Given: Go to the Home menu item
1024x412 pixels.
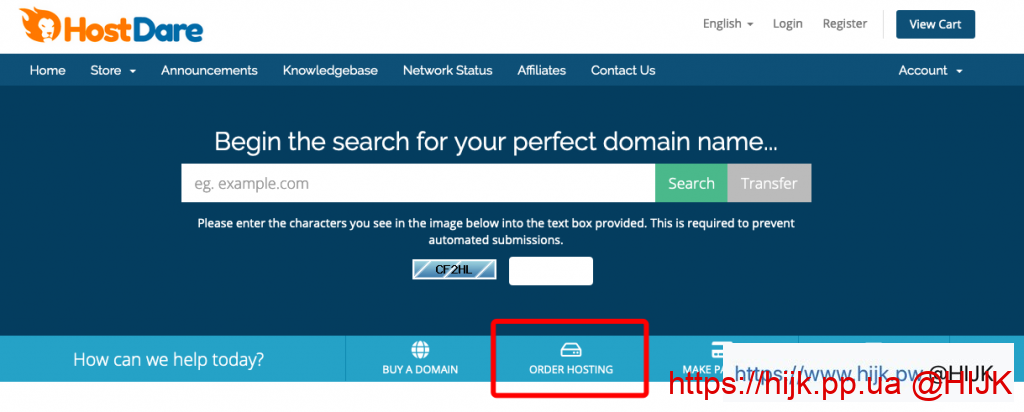Looking at the screenshot, I should click(47, 70).
